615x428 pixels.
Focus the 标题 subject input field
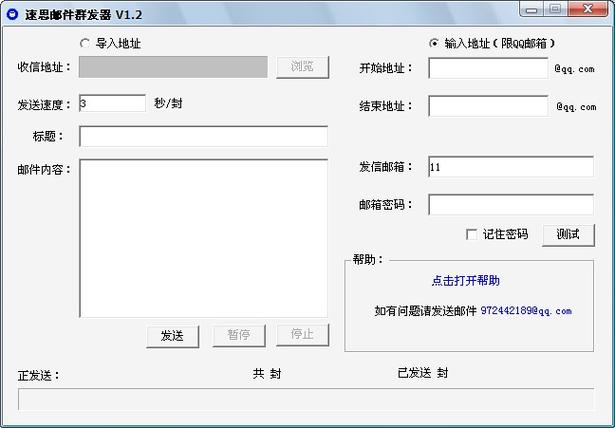coord(203,137)
